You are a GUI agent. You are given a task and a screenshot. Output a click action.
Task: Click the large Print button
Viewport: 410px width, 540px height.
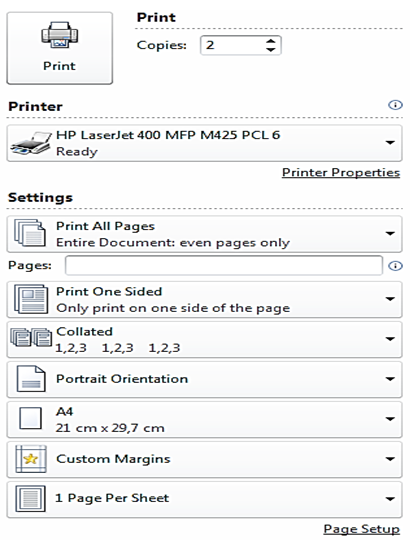coord(60,48)
